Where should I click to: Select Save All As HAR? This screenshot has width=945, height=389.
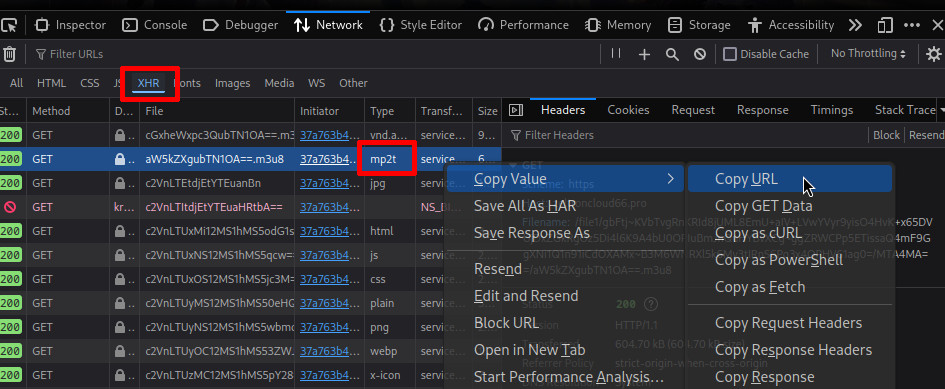pyautogui.click(x=564, y=206)
